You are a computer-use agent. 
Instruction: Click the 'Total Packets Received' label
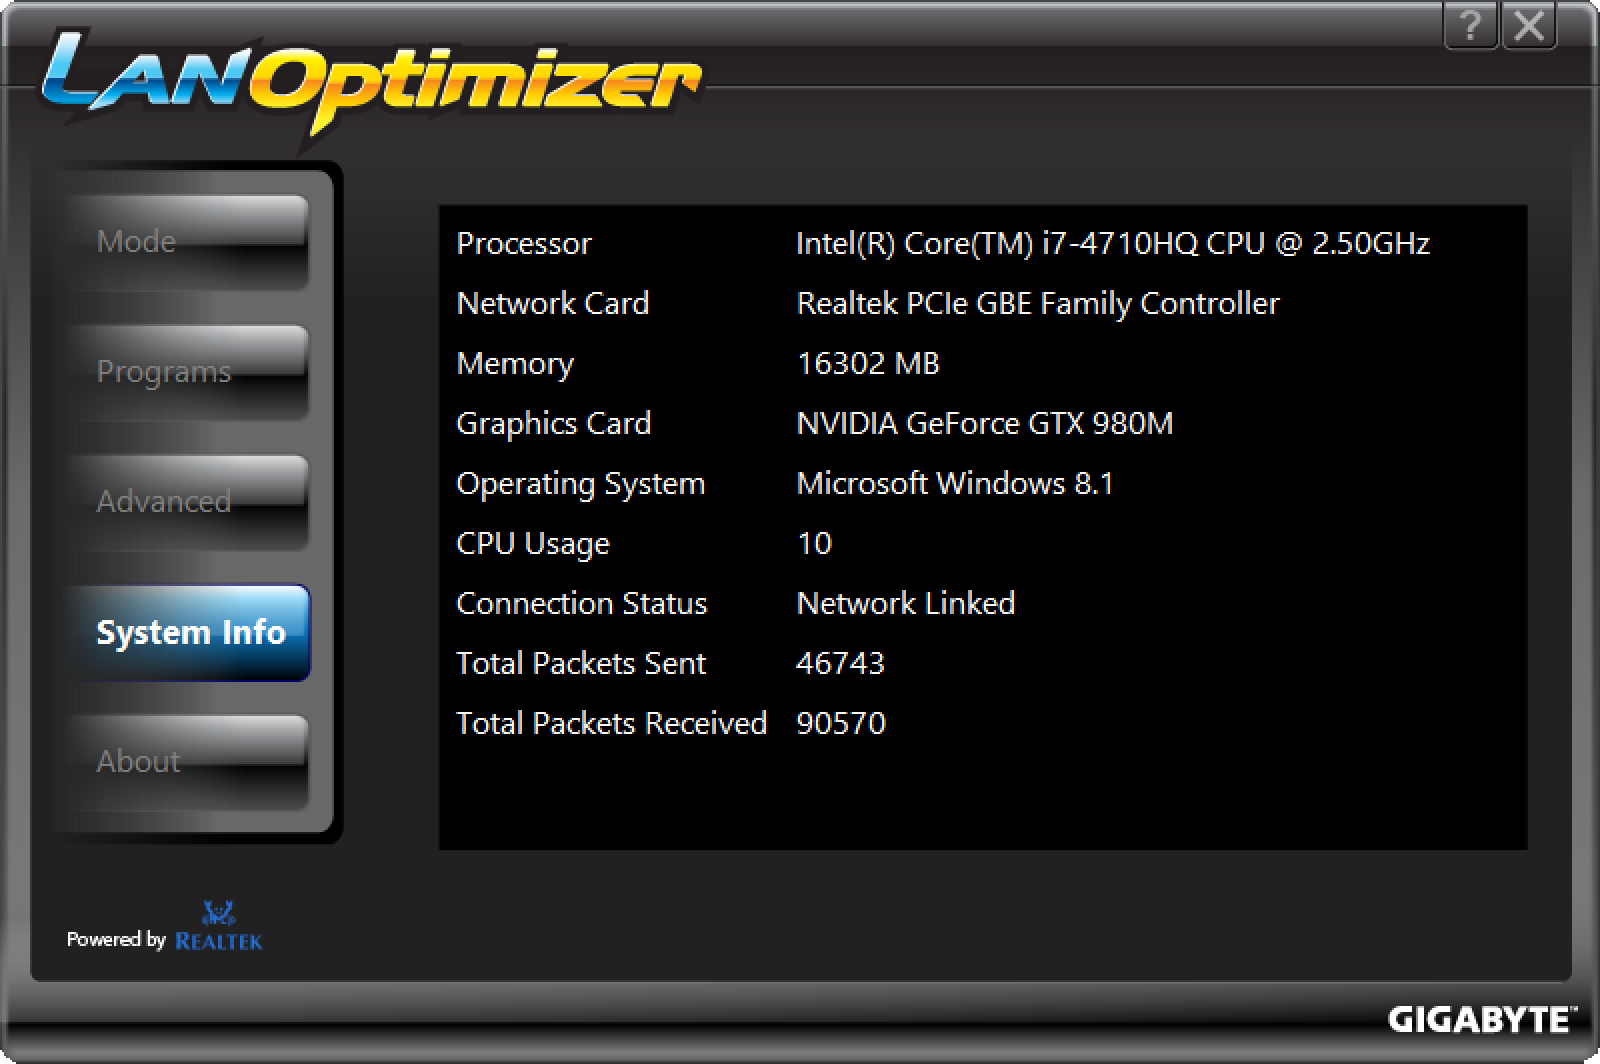point(612,723)
